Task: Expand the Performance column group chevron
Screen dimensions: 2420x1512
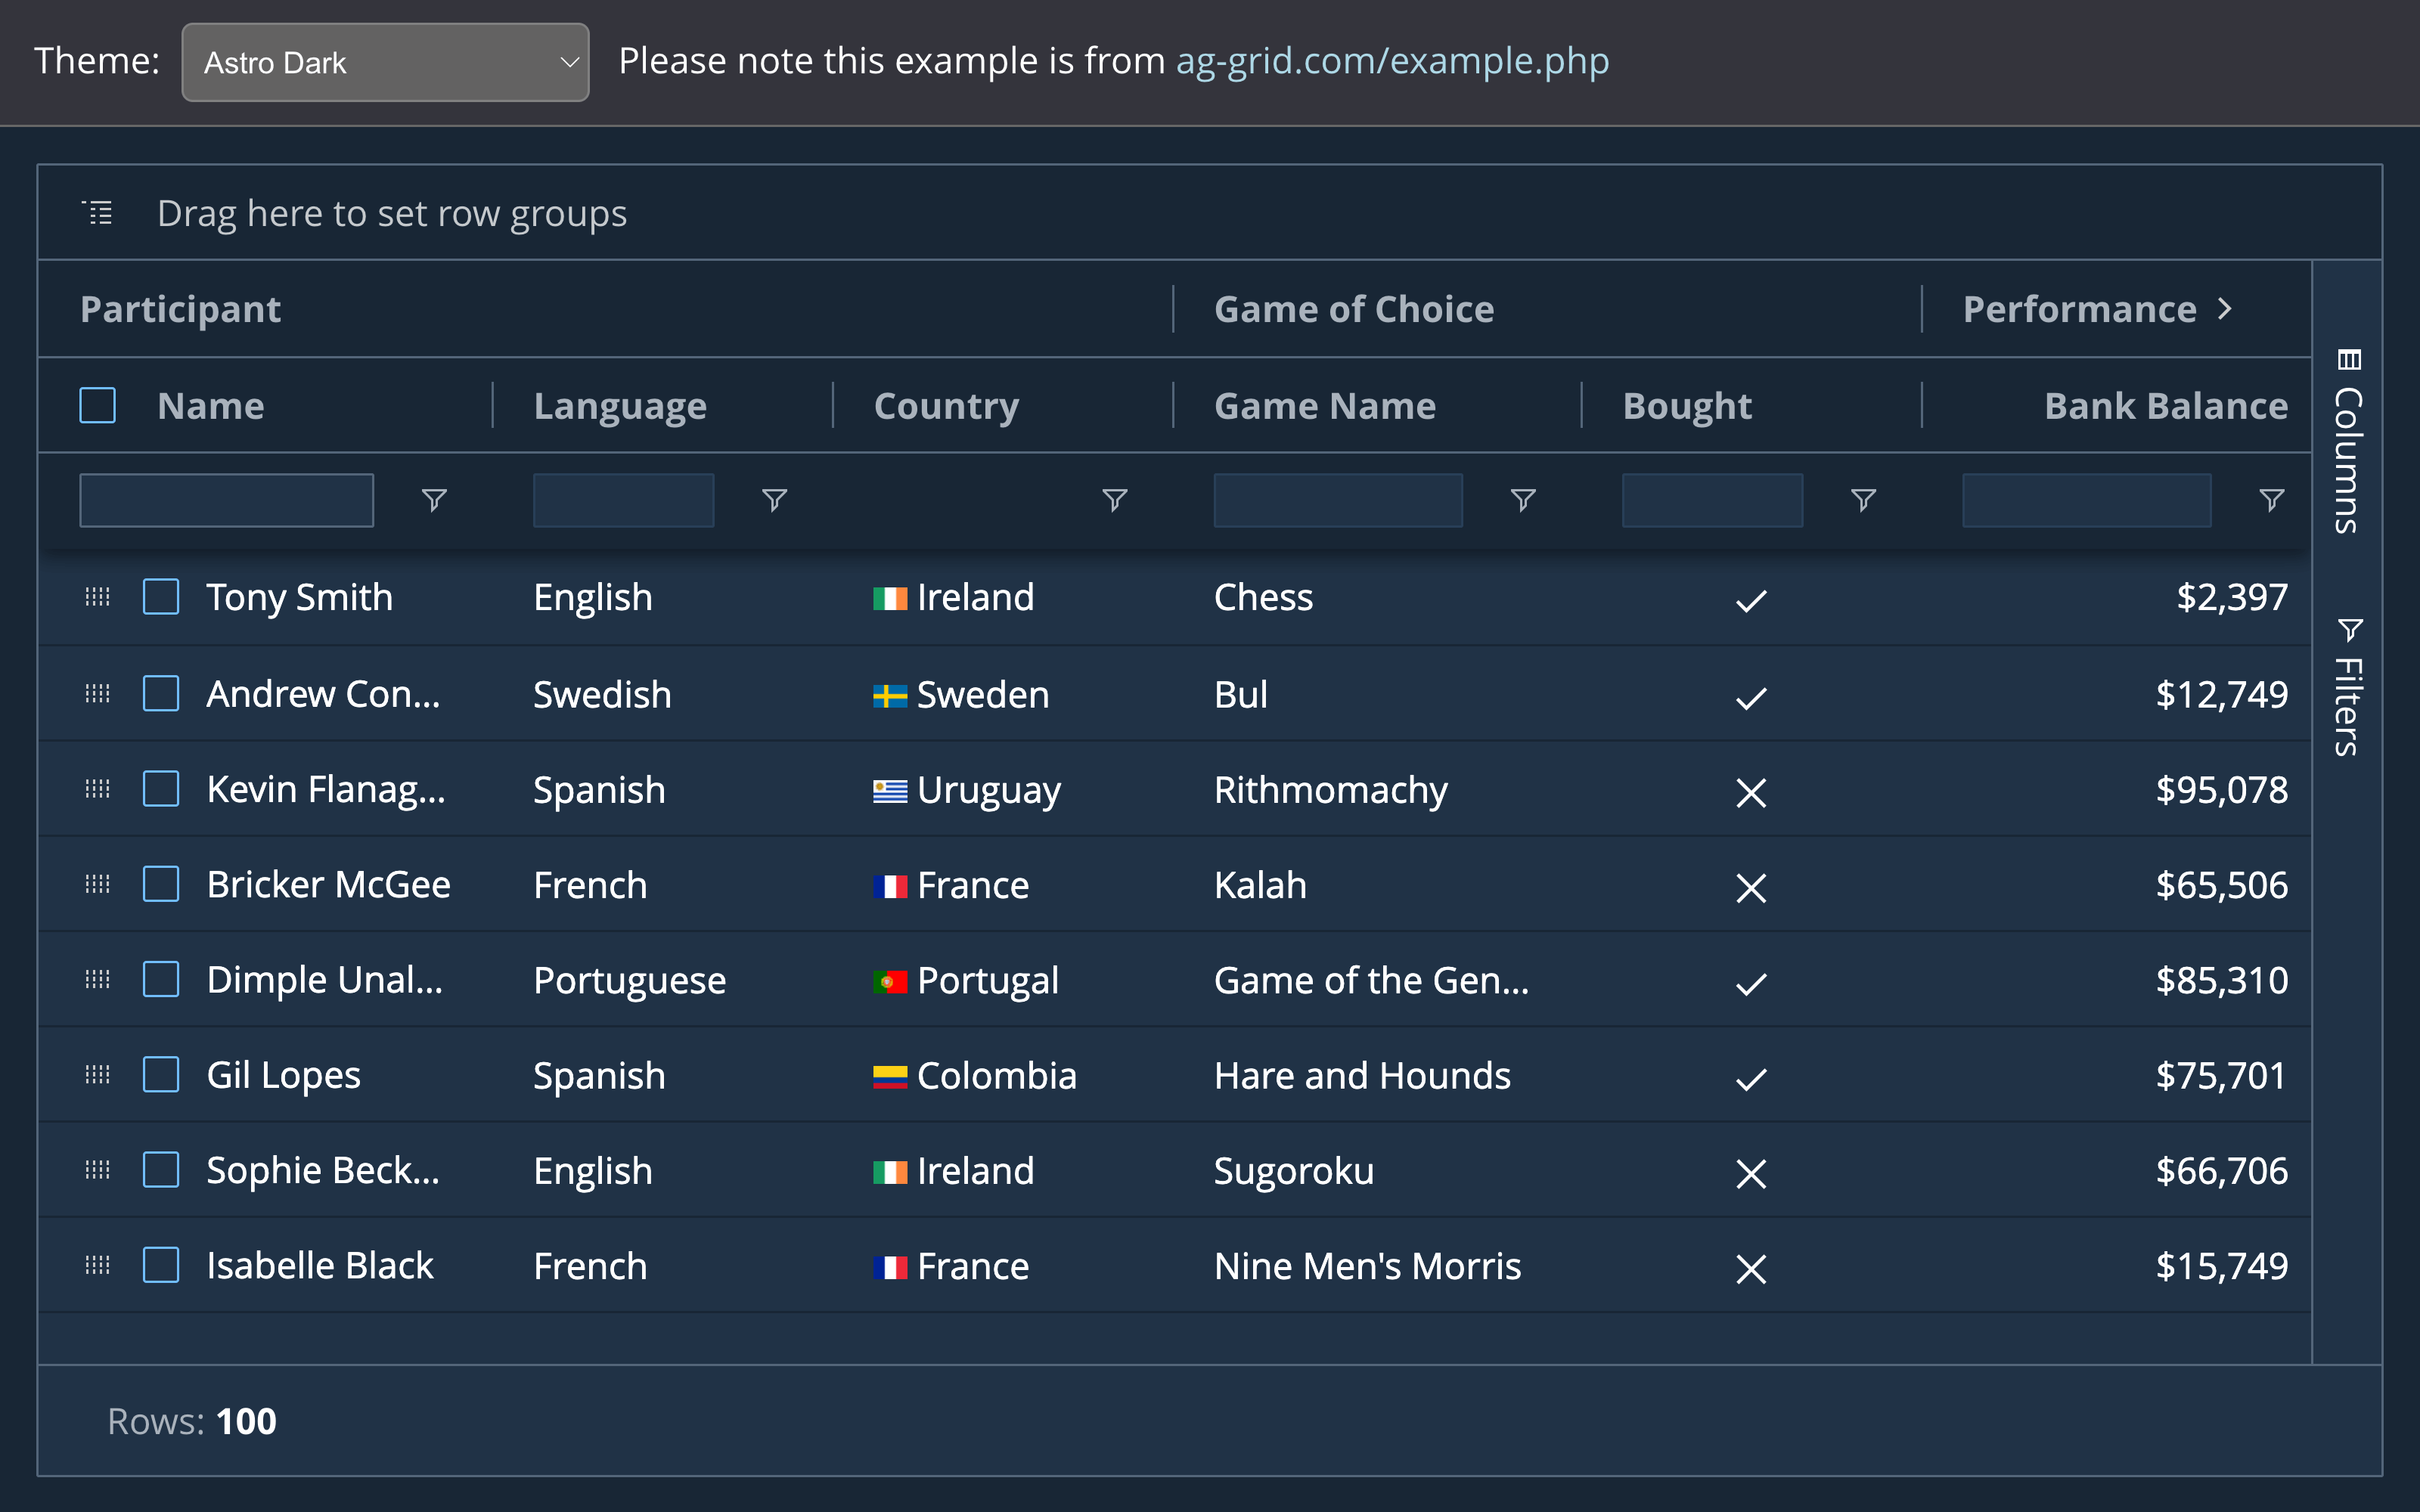Action: click(x=2224, y=309)
